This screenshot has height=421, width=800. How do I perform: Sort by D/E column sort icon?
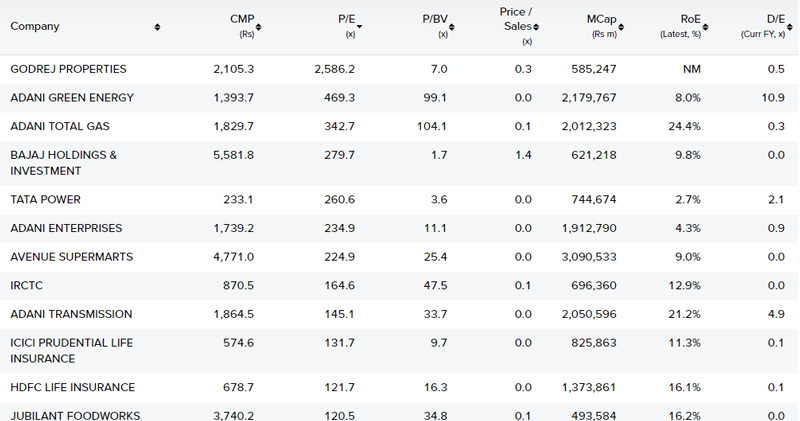[789, 27]
